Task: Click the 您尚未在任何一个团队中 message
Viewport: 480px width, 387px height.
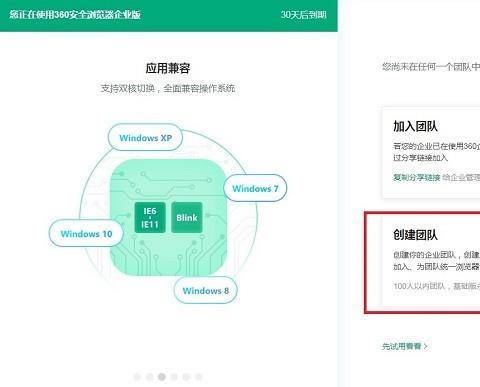Action: [x=431, y=67]
